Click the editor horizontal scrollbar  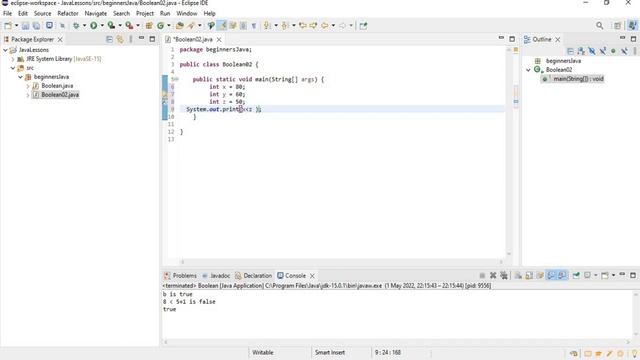coord(342,262)
